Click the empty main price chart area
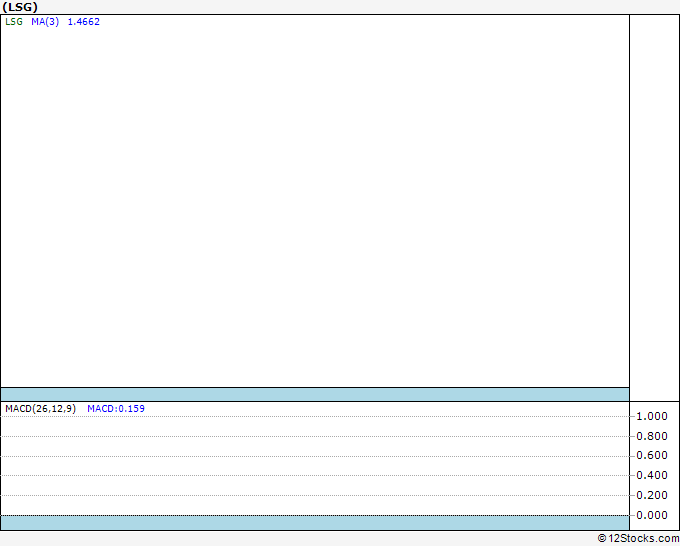Viewport: 680px width, 546px height. 315,200
